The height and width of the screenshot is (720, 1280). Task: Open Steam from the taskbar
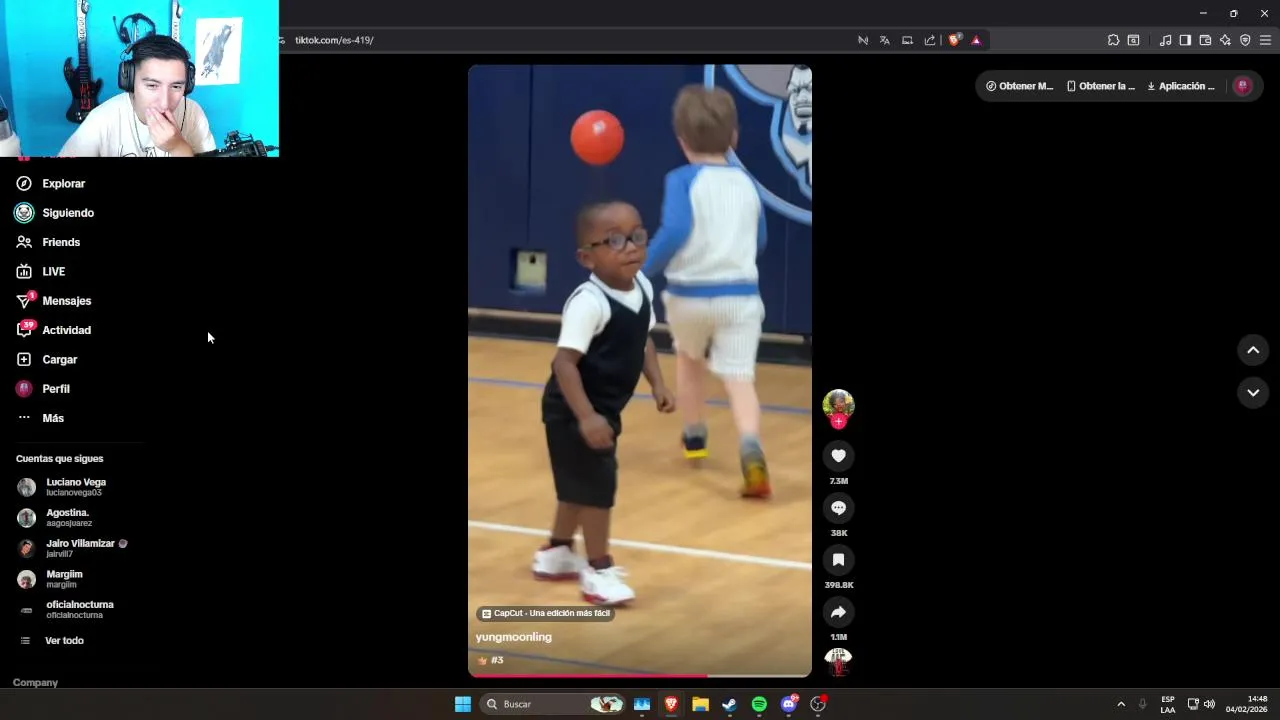729,704
